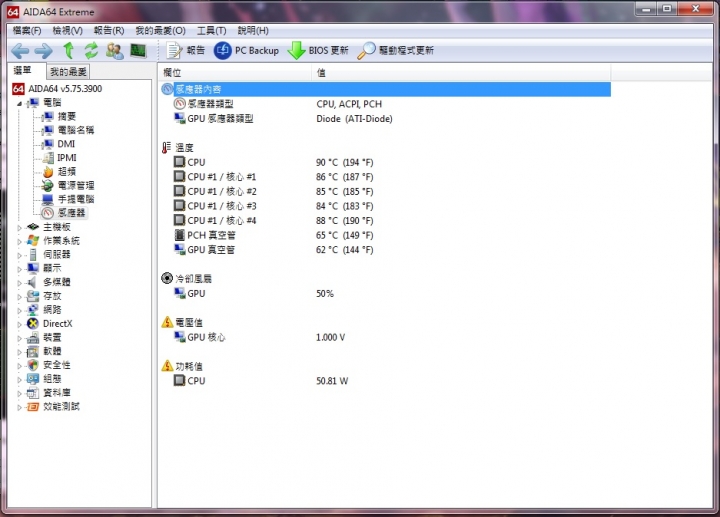Open the 我的最愛(O) menu

pos(160,31)
